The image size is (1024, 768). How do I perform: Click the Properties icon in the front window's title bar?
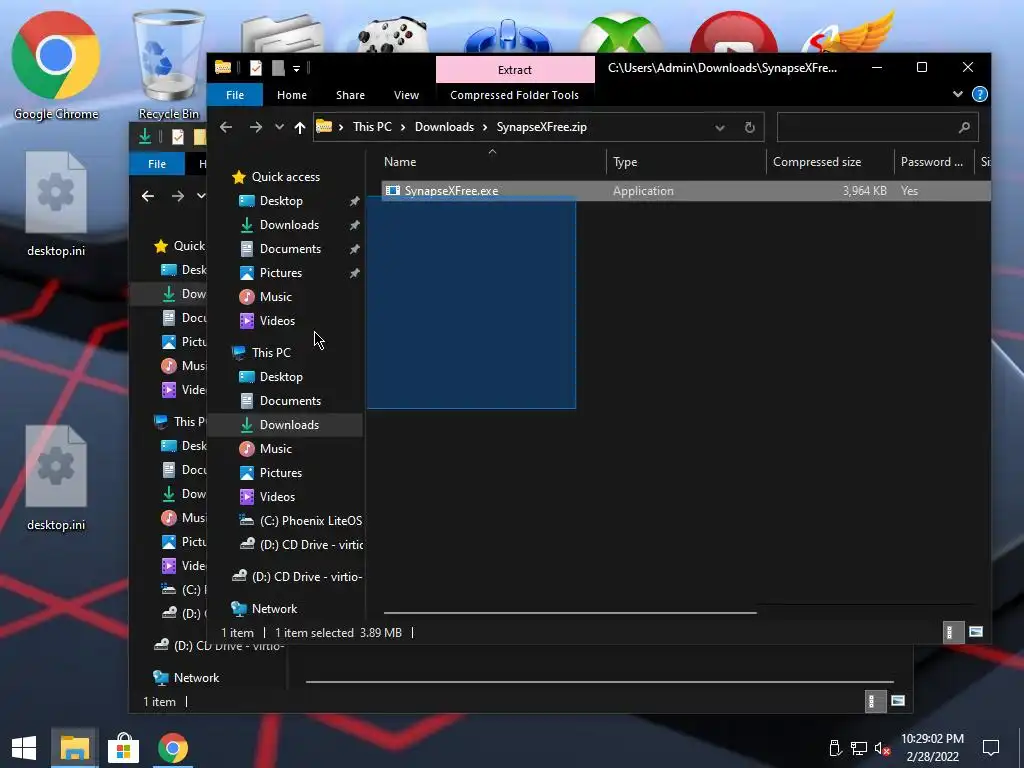pos(256,68)
